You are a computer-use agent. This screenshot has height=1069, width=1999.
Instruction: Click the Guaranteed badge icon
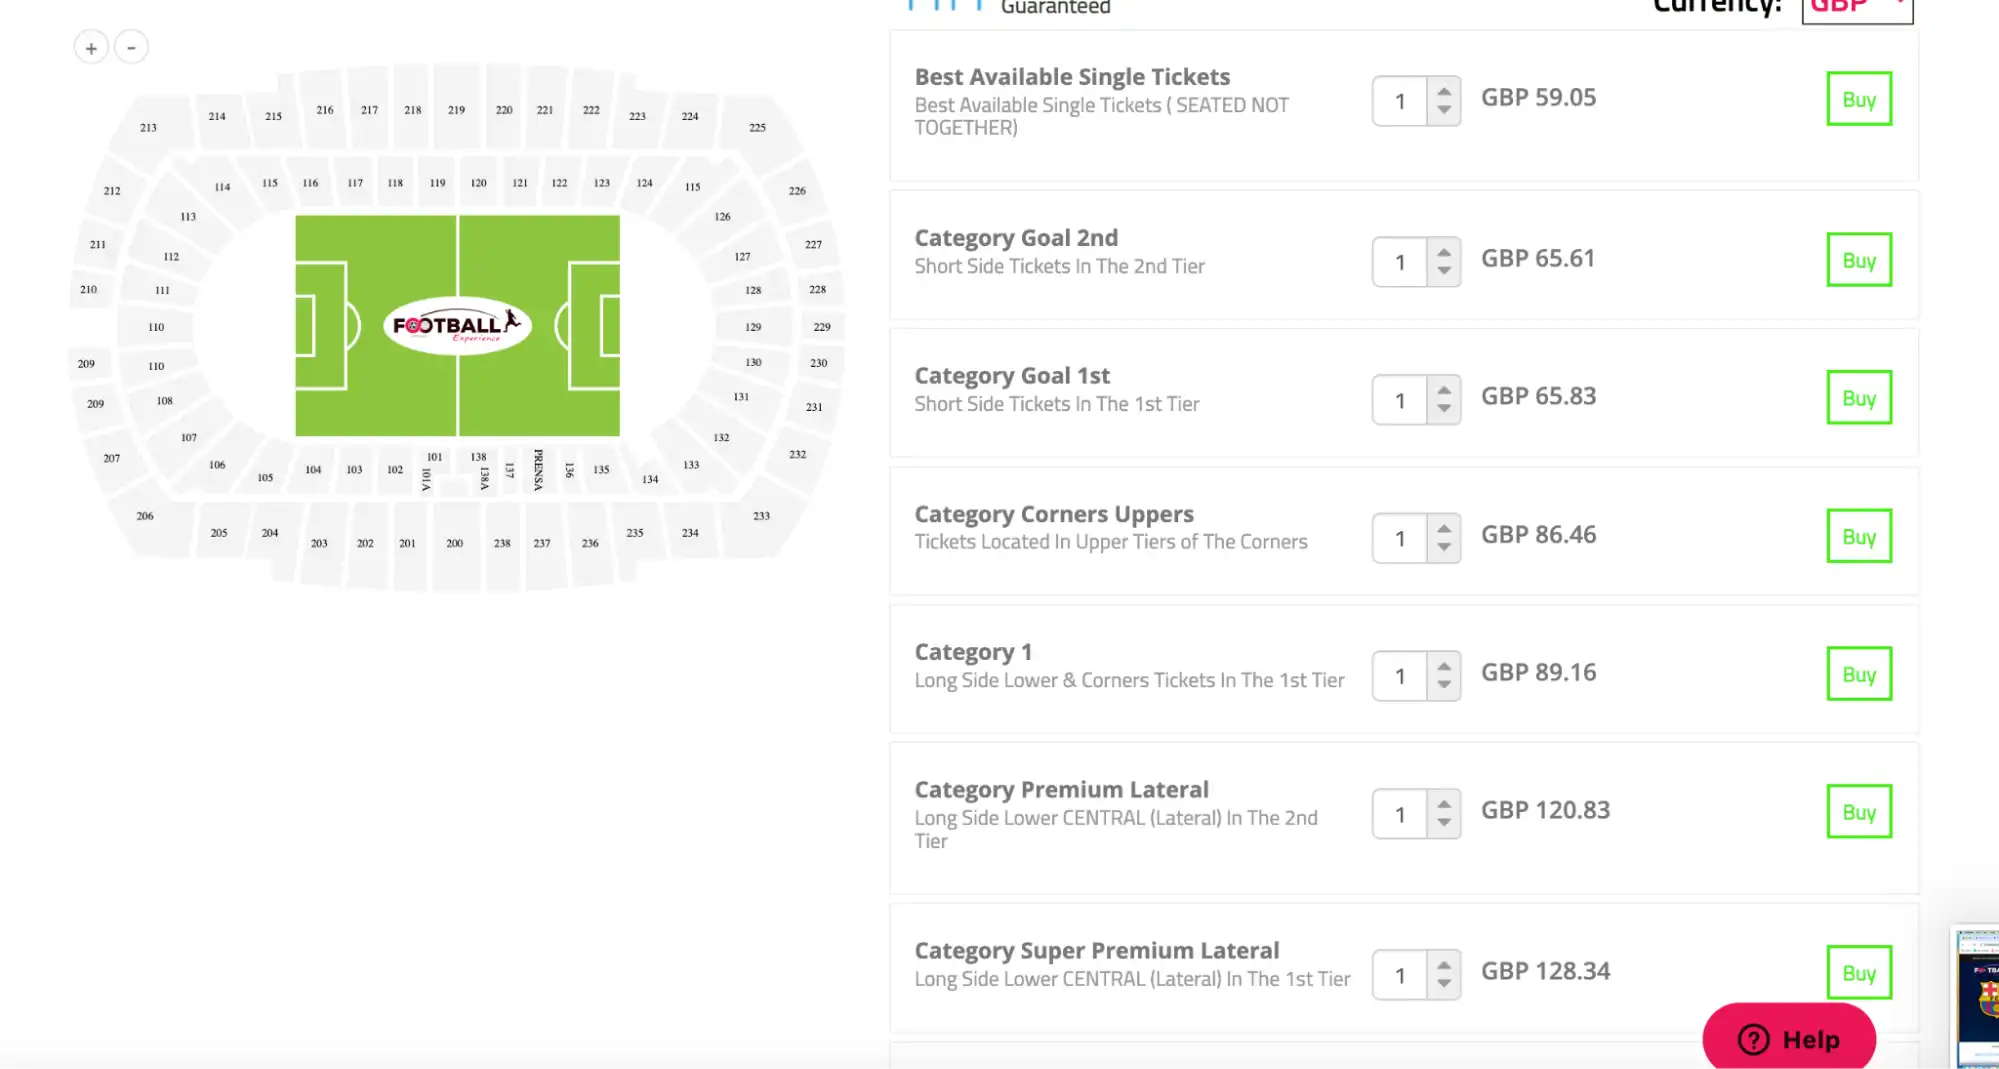pos(944,5)
